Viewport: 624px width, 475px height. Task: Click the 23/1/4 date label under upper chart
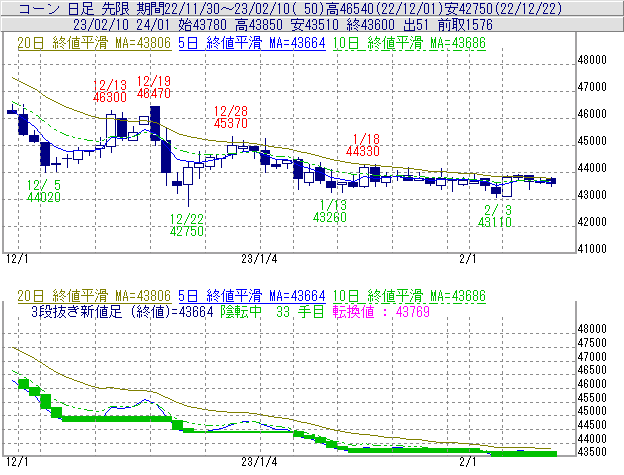tap(259, 259)
